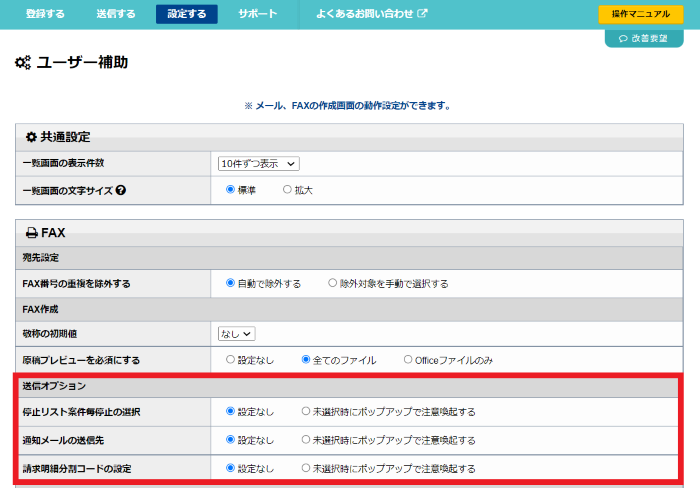Open the サポート menu
This screenshot has width=700, height=488.
(x=258, y=14)
